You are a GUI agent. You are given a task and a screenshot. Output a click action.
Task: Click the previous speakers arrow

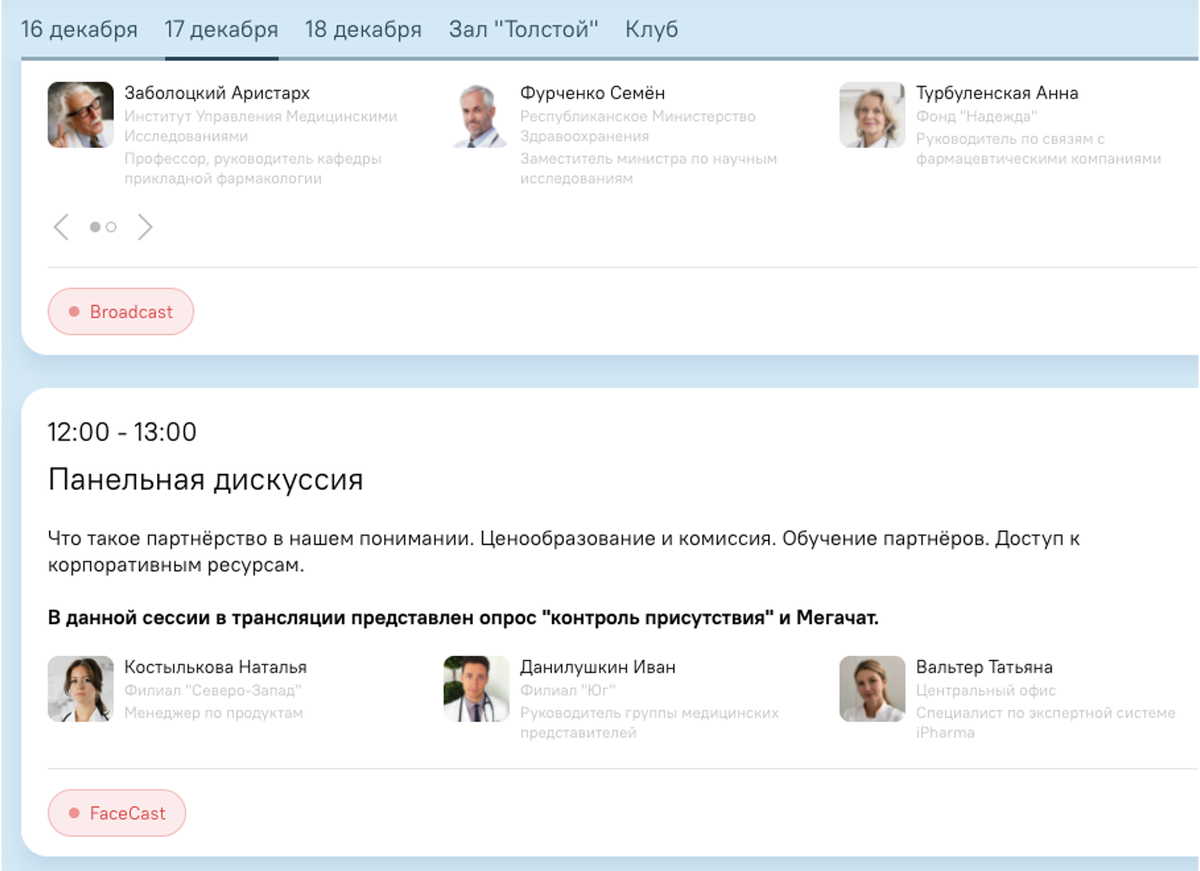61,227
